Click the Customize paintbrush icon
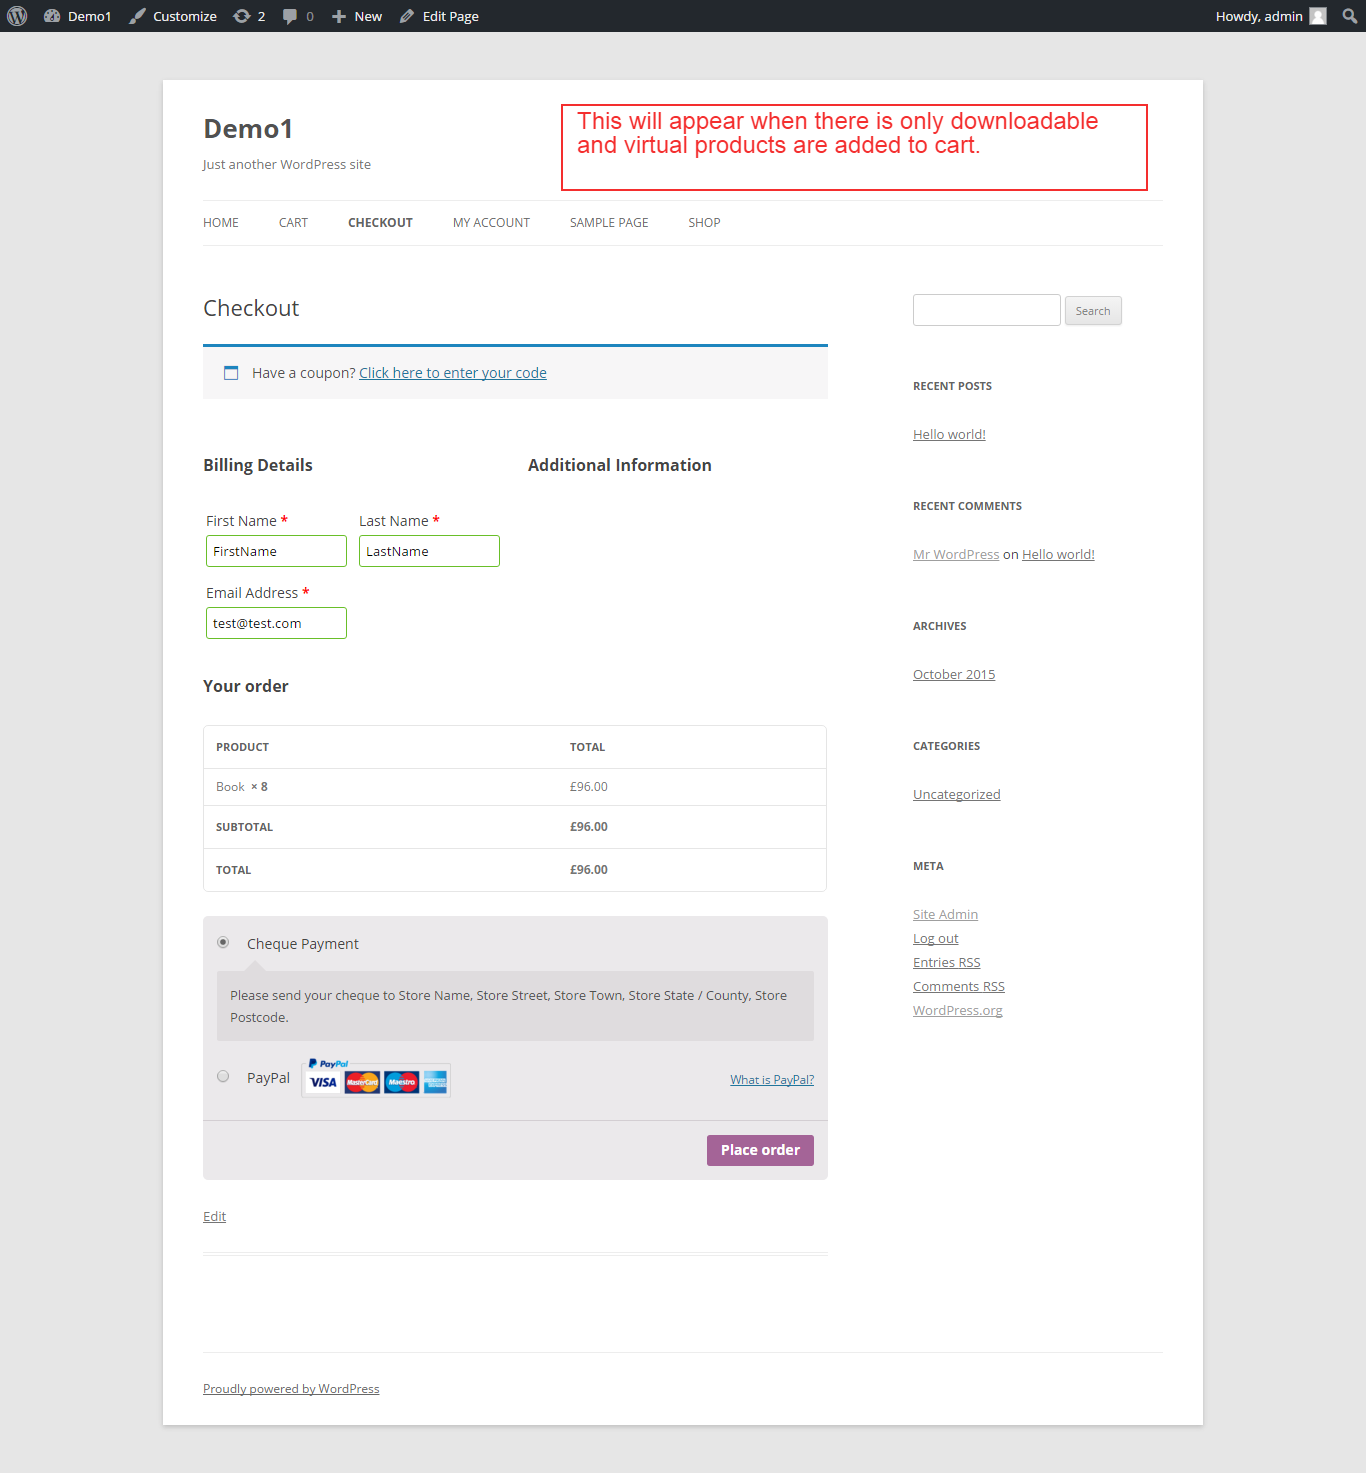This screenshot has height=1473, width=1366. point(138,16)
